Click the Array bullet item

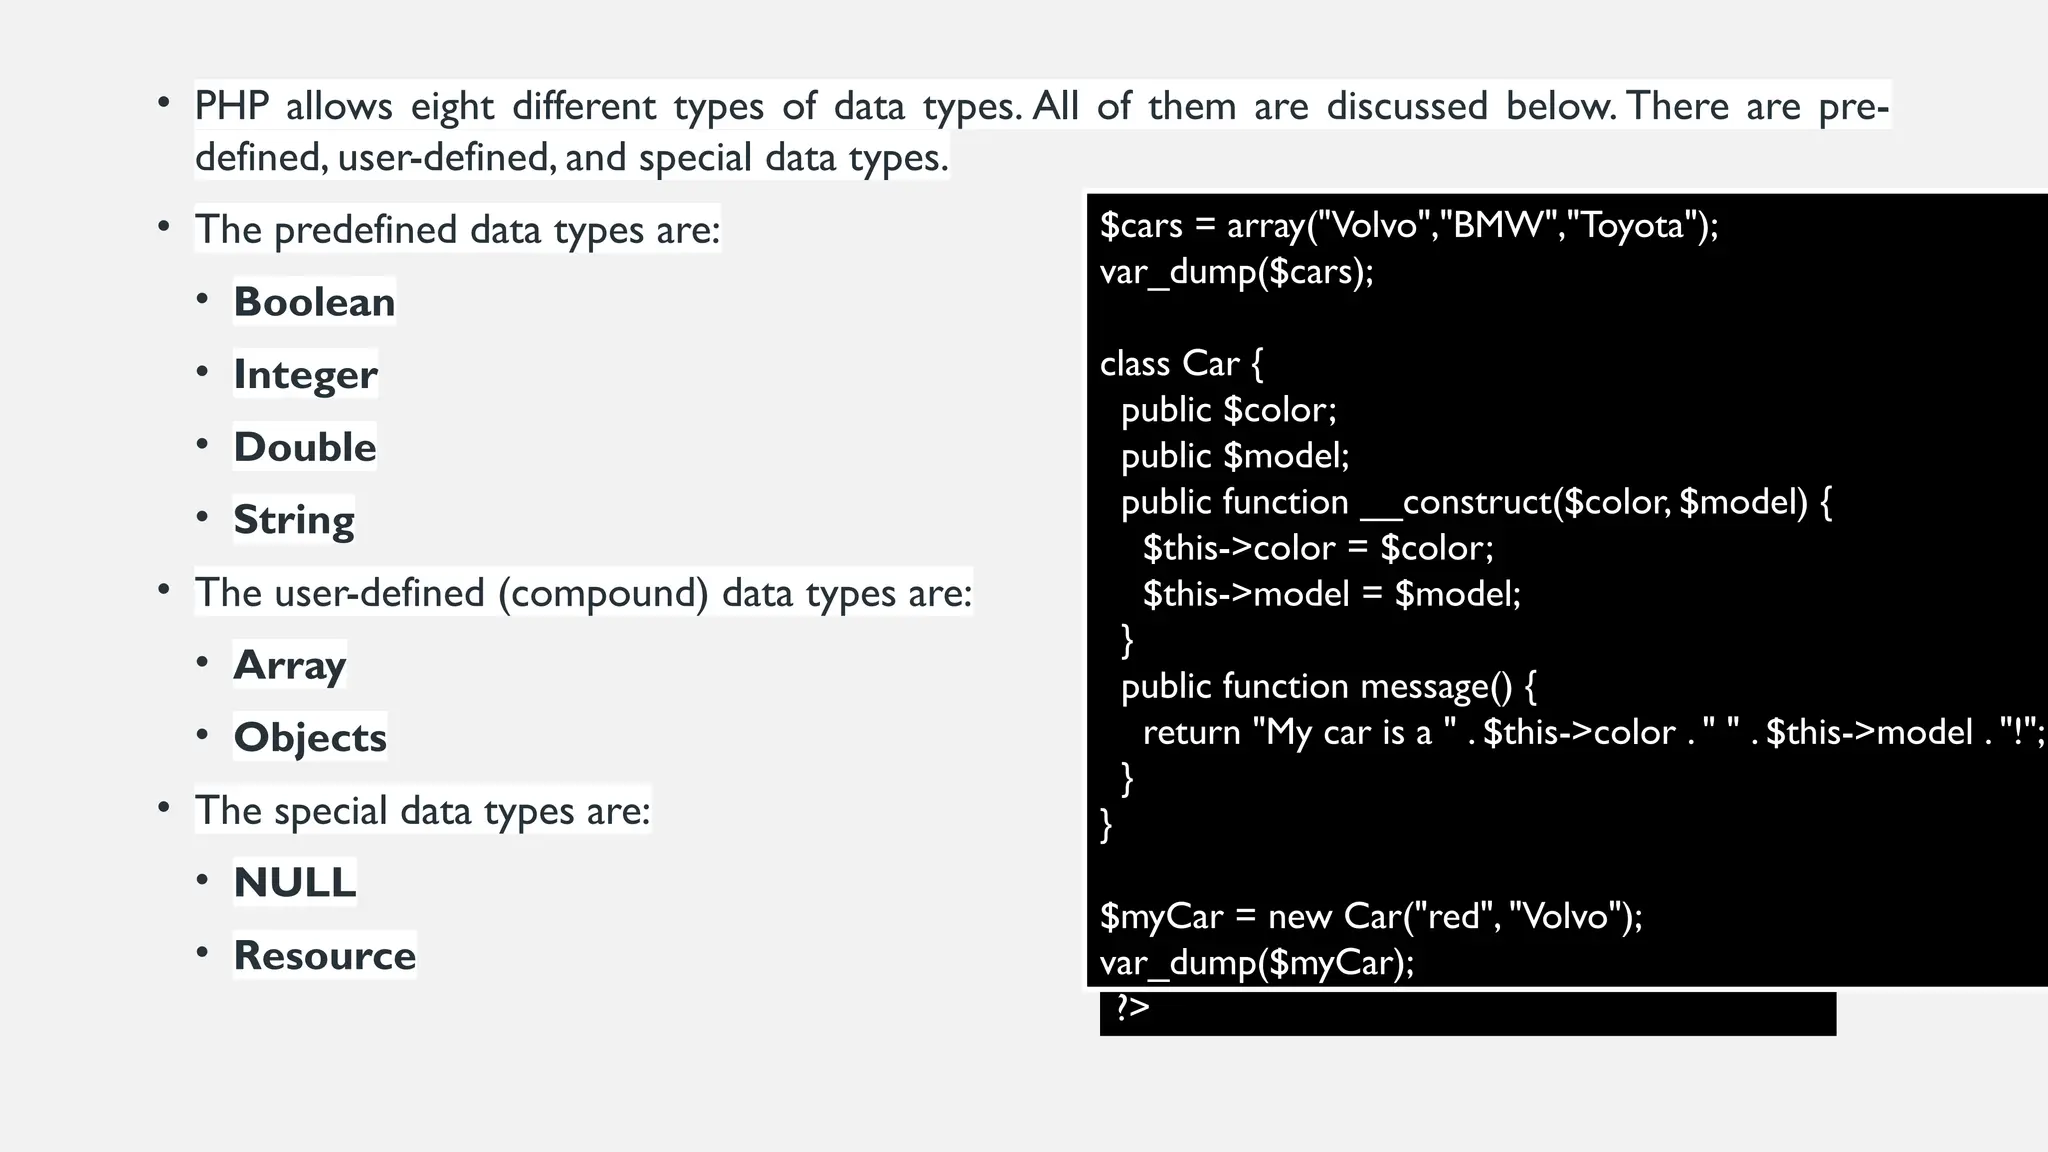pos(290,665)
